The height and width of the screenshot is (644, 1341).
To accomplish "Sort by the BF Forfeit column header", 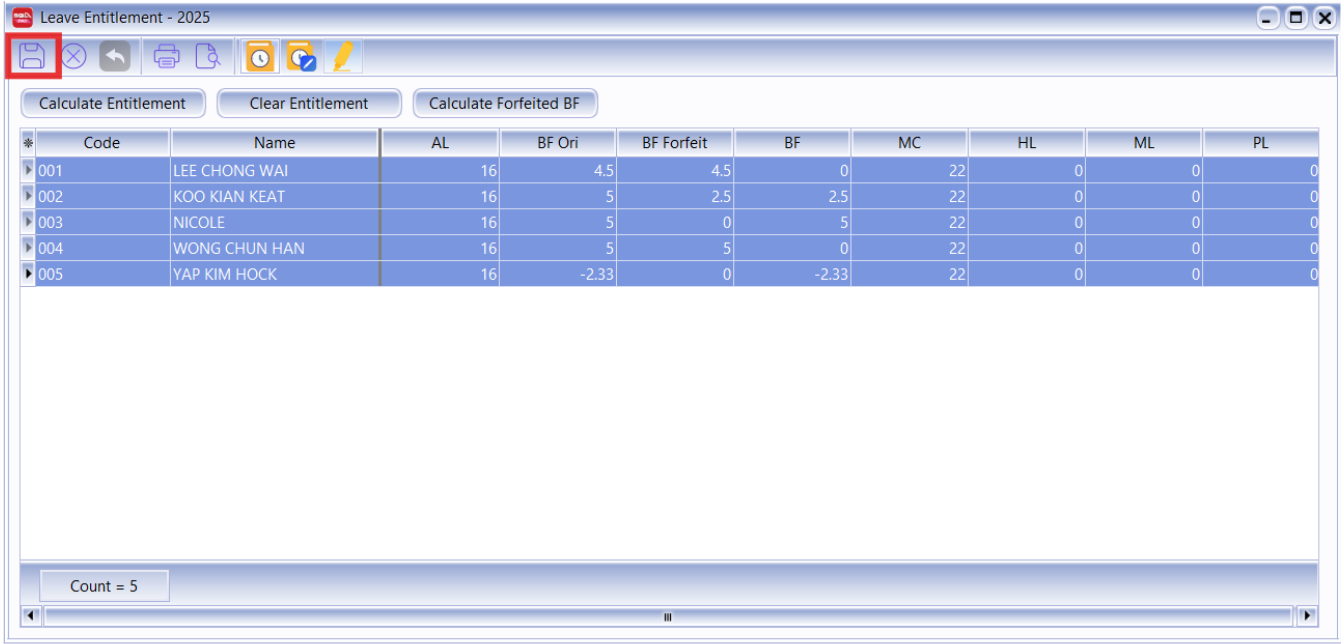I will tap(675, 143).
